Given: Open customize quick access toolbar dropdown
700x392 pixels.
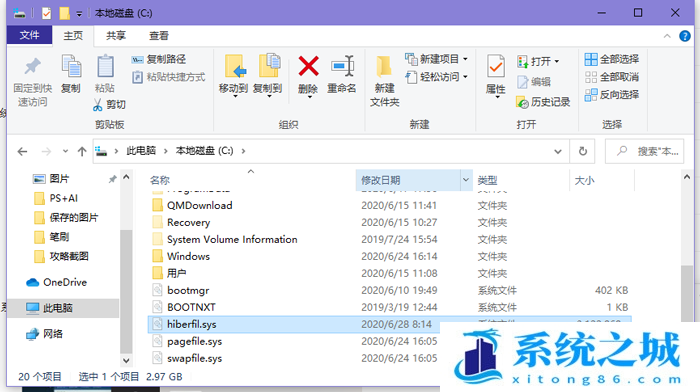Looking at the screenshot, I should [79, 14].
